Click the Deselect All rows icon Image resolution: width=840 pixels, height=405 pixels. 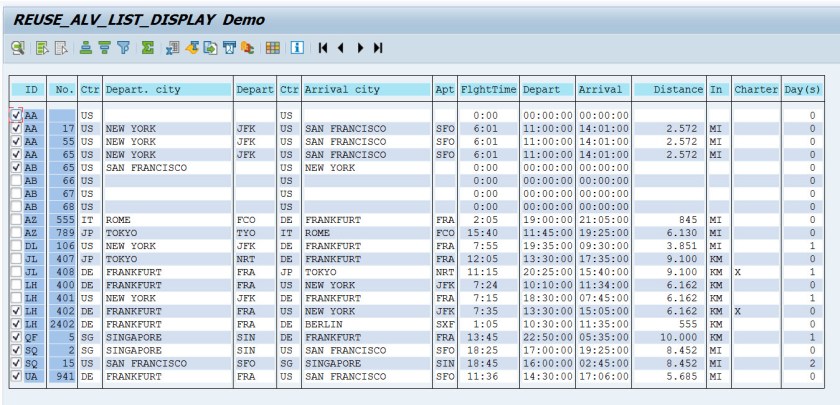(x=61, y=48)
